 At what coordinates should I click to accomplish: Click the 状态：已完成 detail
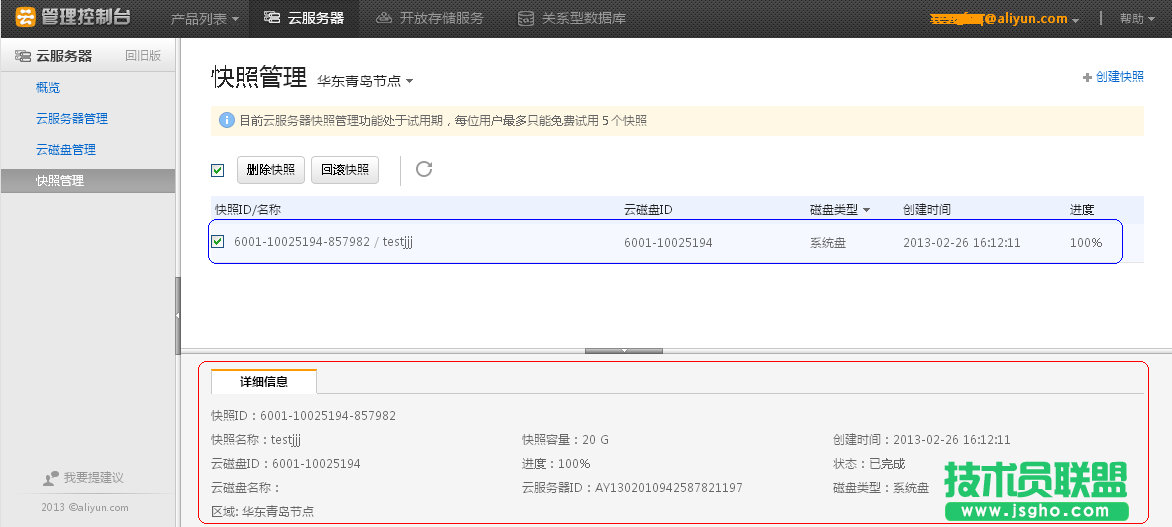coord(869,464)
